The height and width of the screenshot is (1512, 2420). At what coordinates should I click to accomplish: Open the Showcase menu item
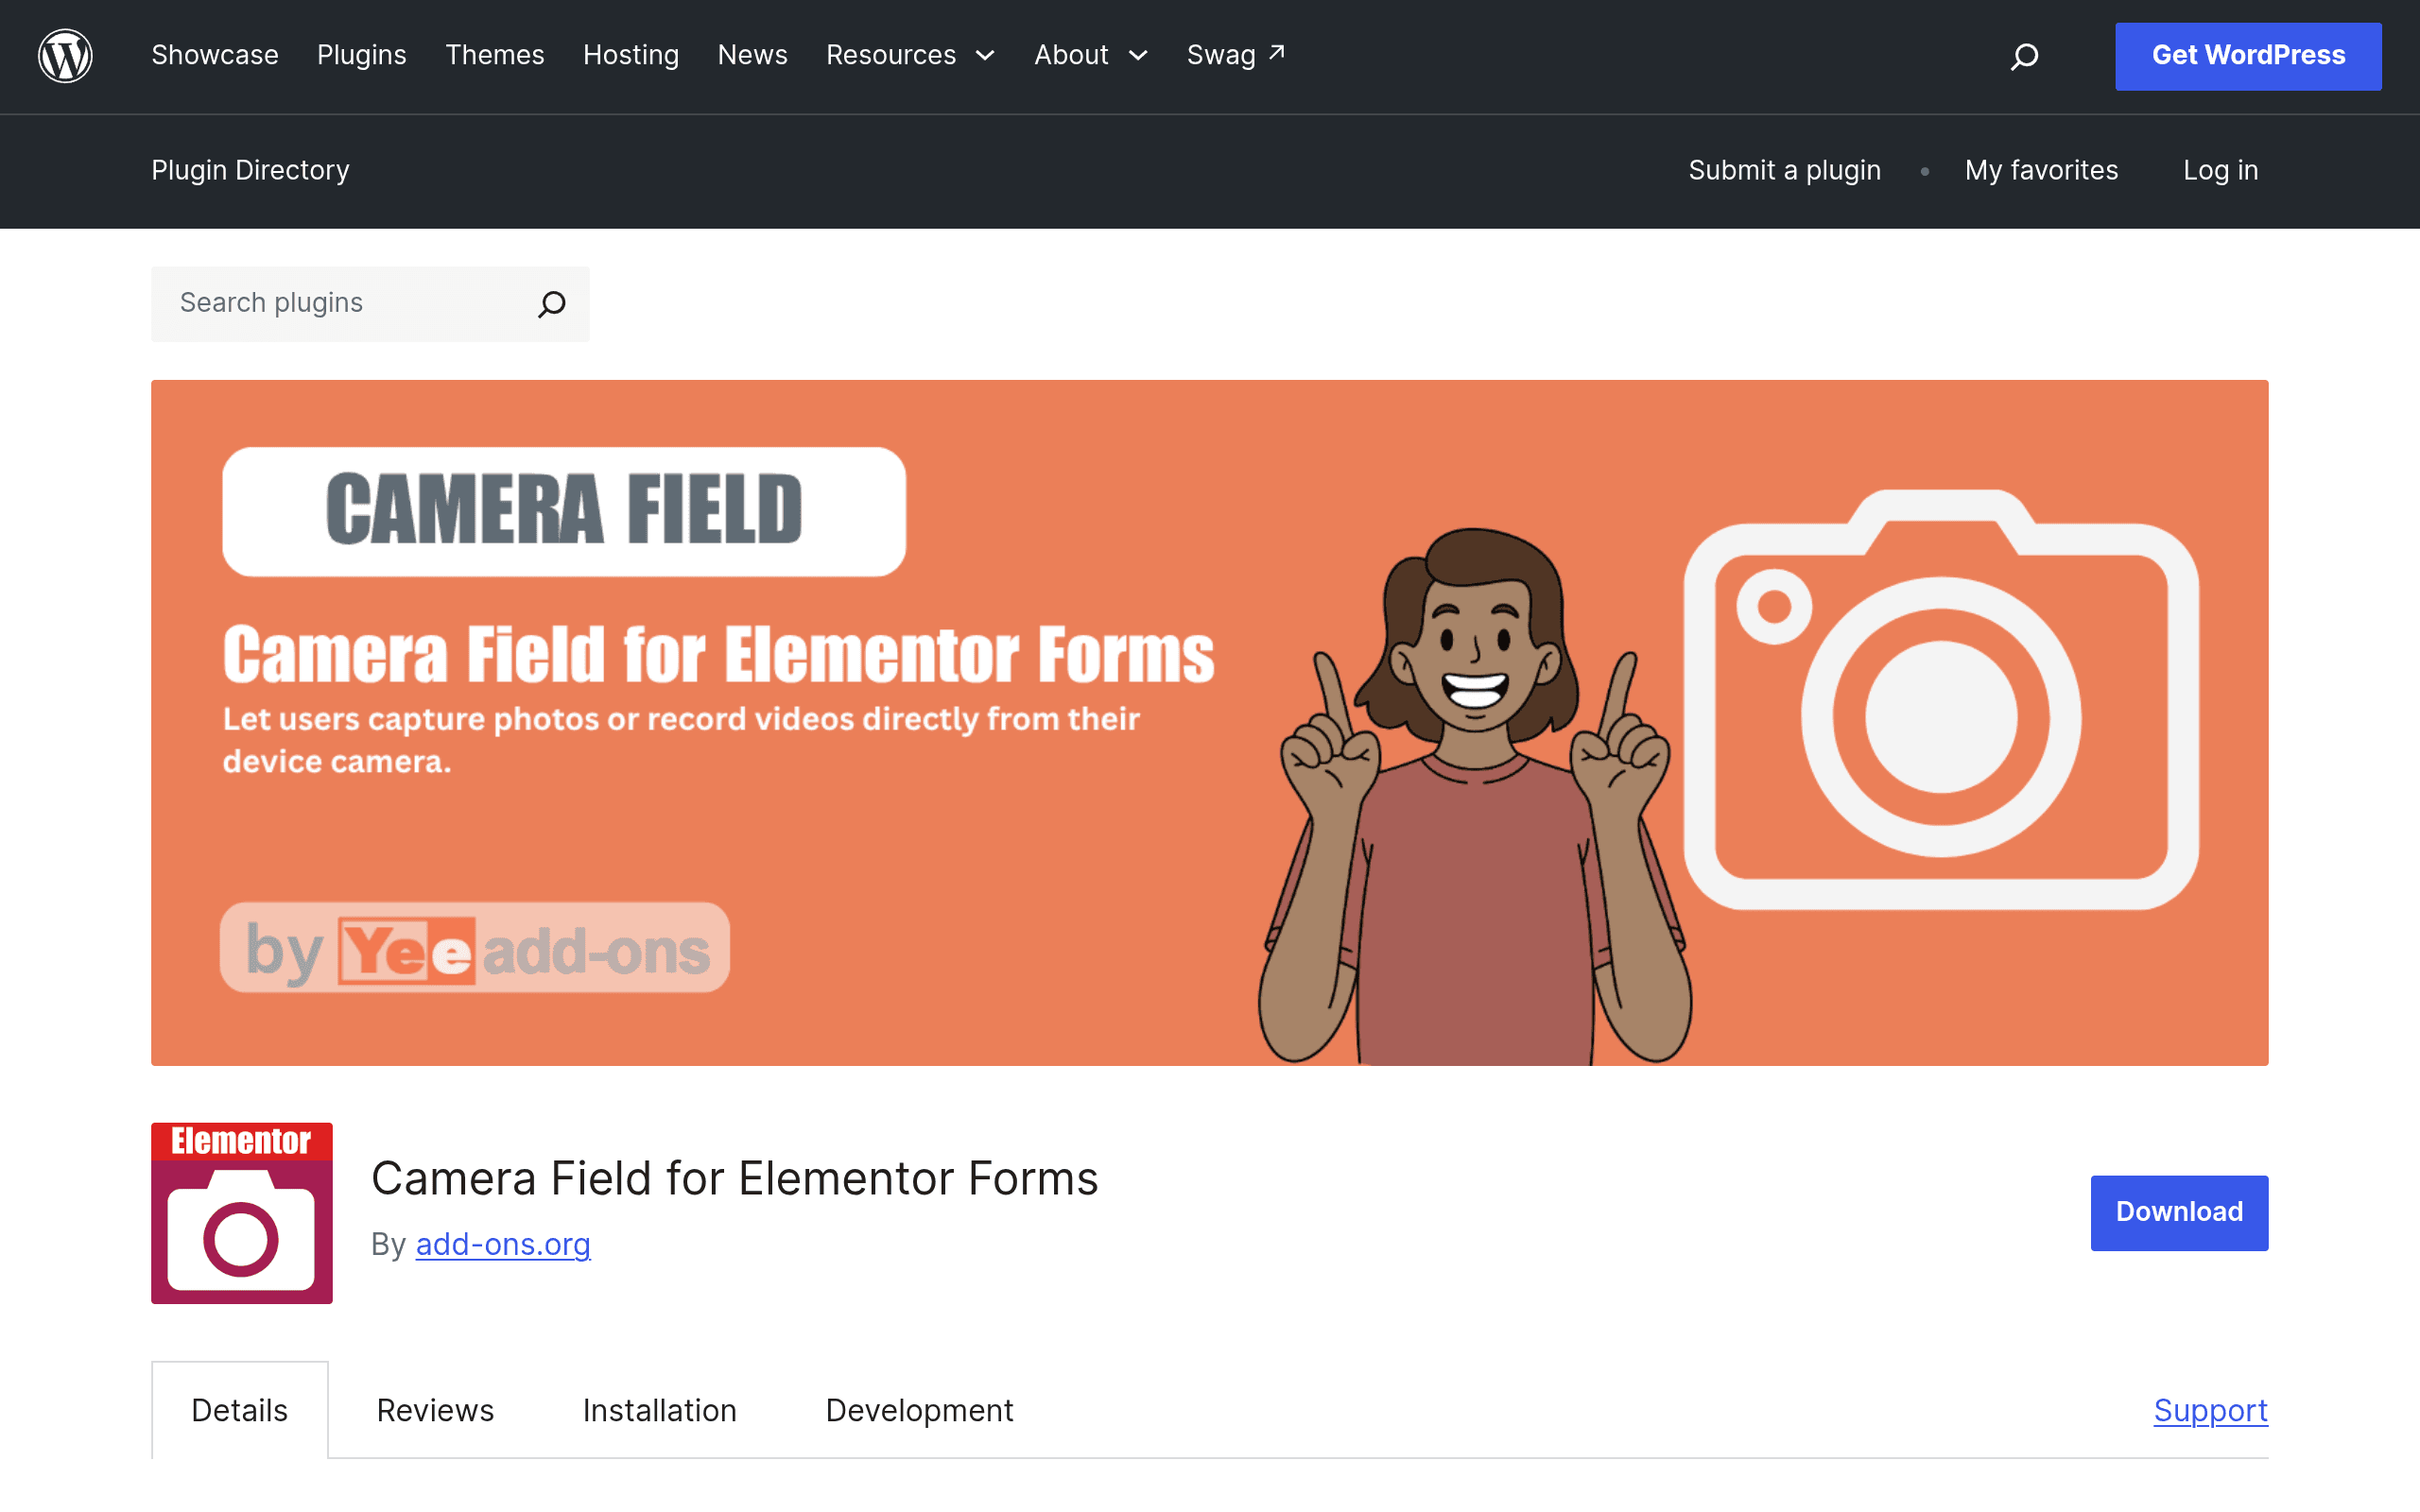215,55
